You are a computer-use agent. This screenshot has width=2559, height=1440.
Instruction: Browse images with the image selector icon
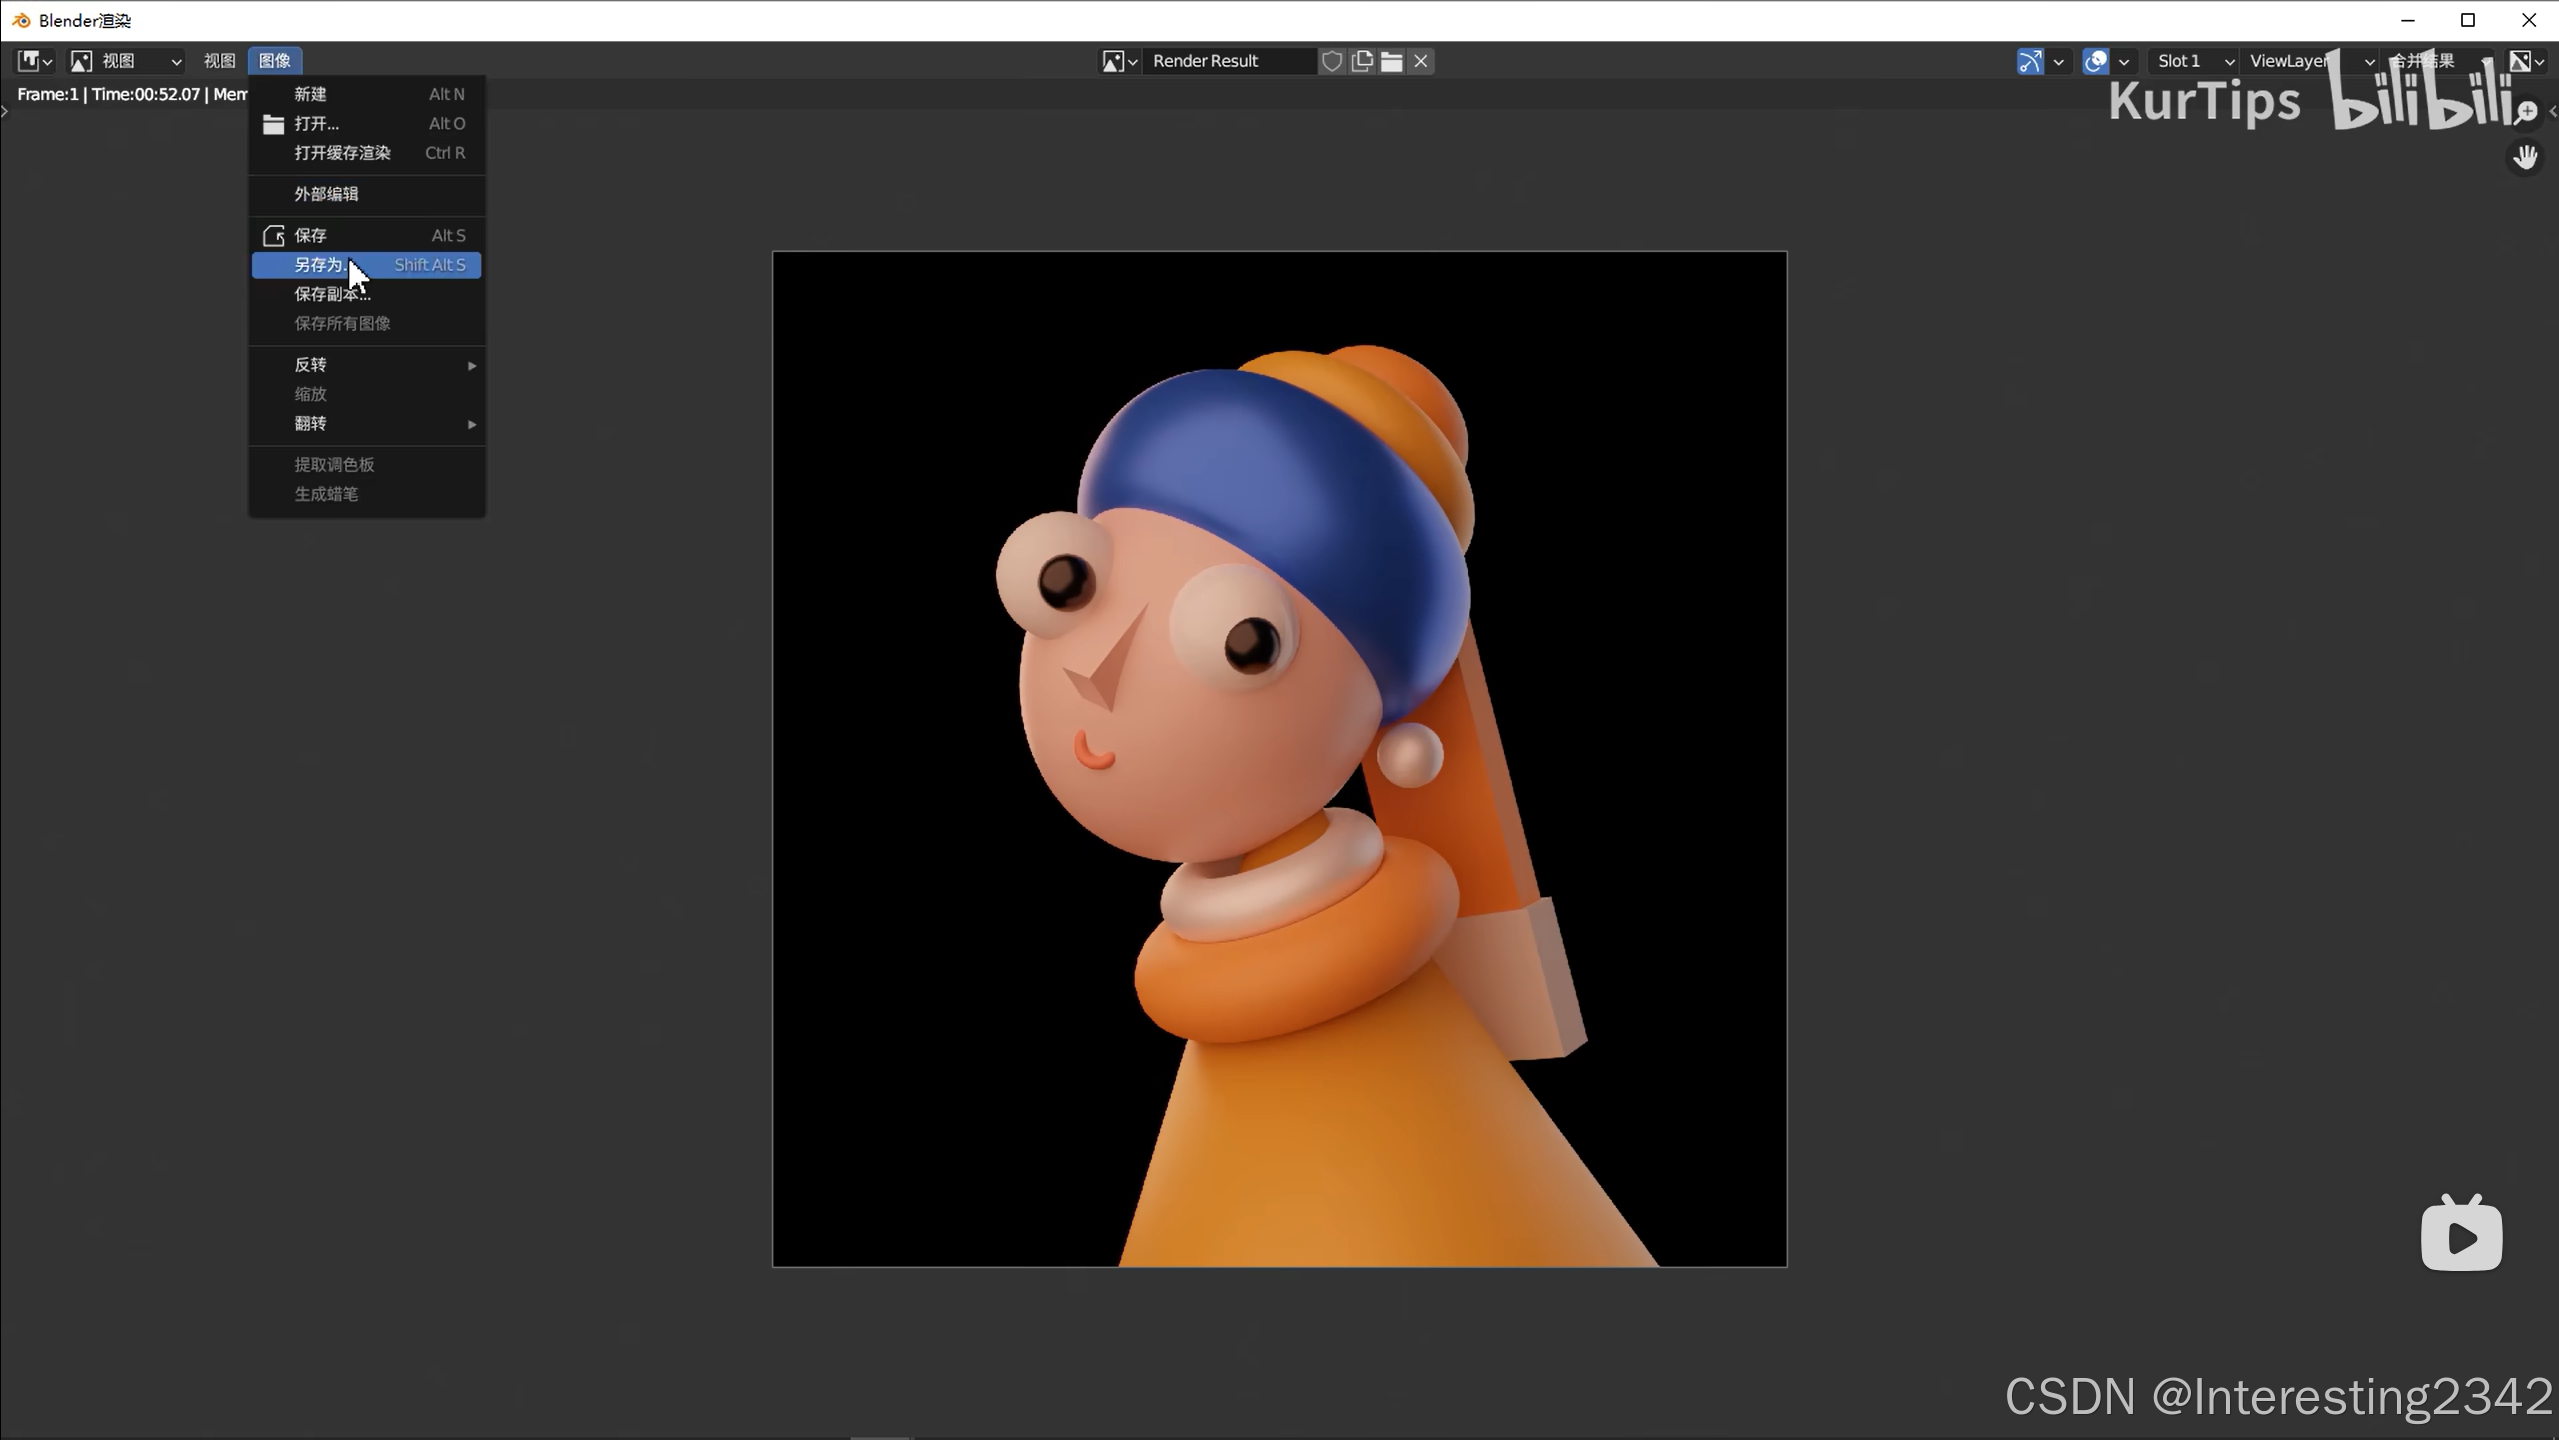[x=1119, y=61]
